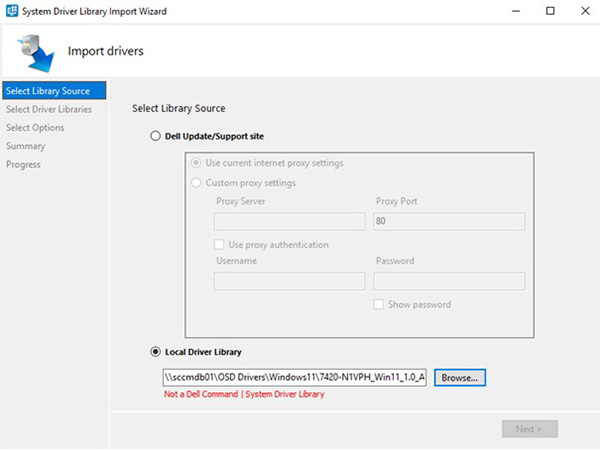Viewport: 600px width, 450px height.
Task: Choose Use current internet proxy settings
Action: [x=197, y=163]
